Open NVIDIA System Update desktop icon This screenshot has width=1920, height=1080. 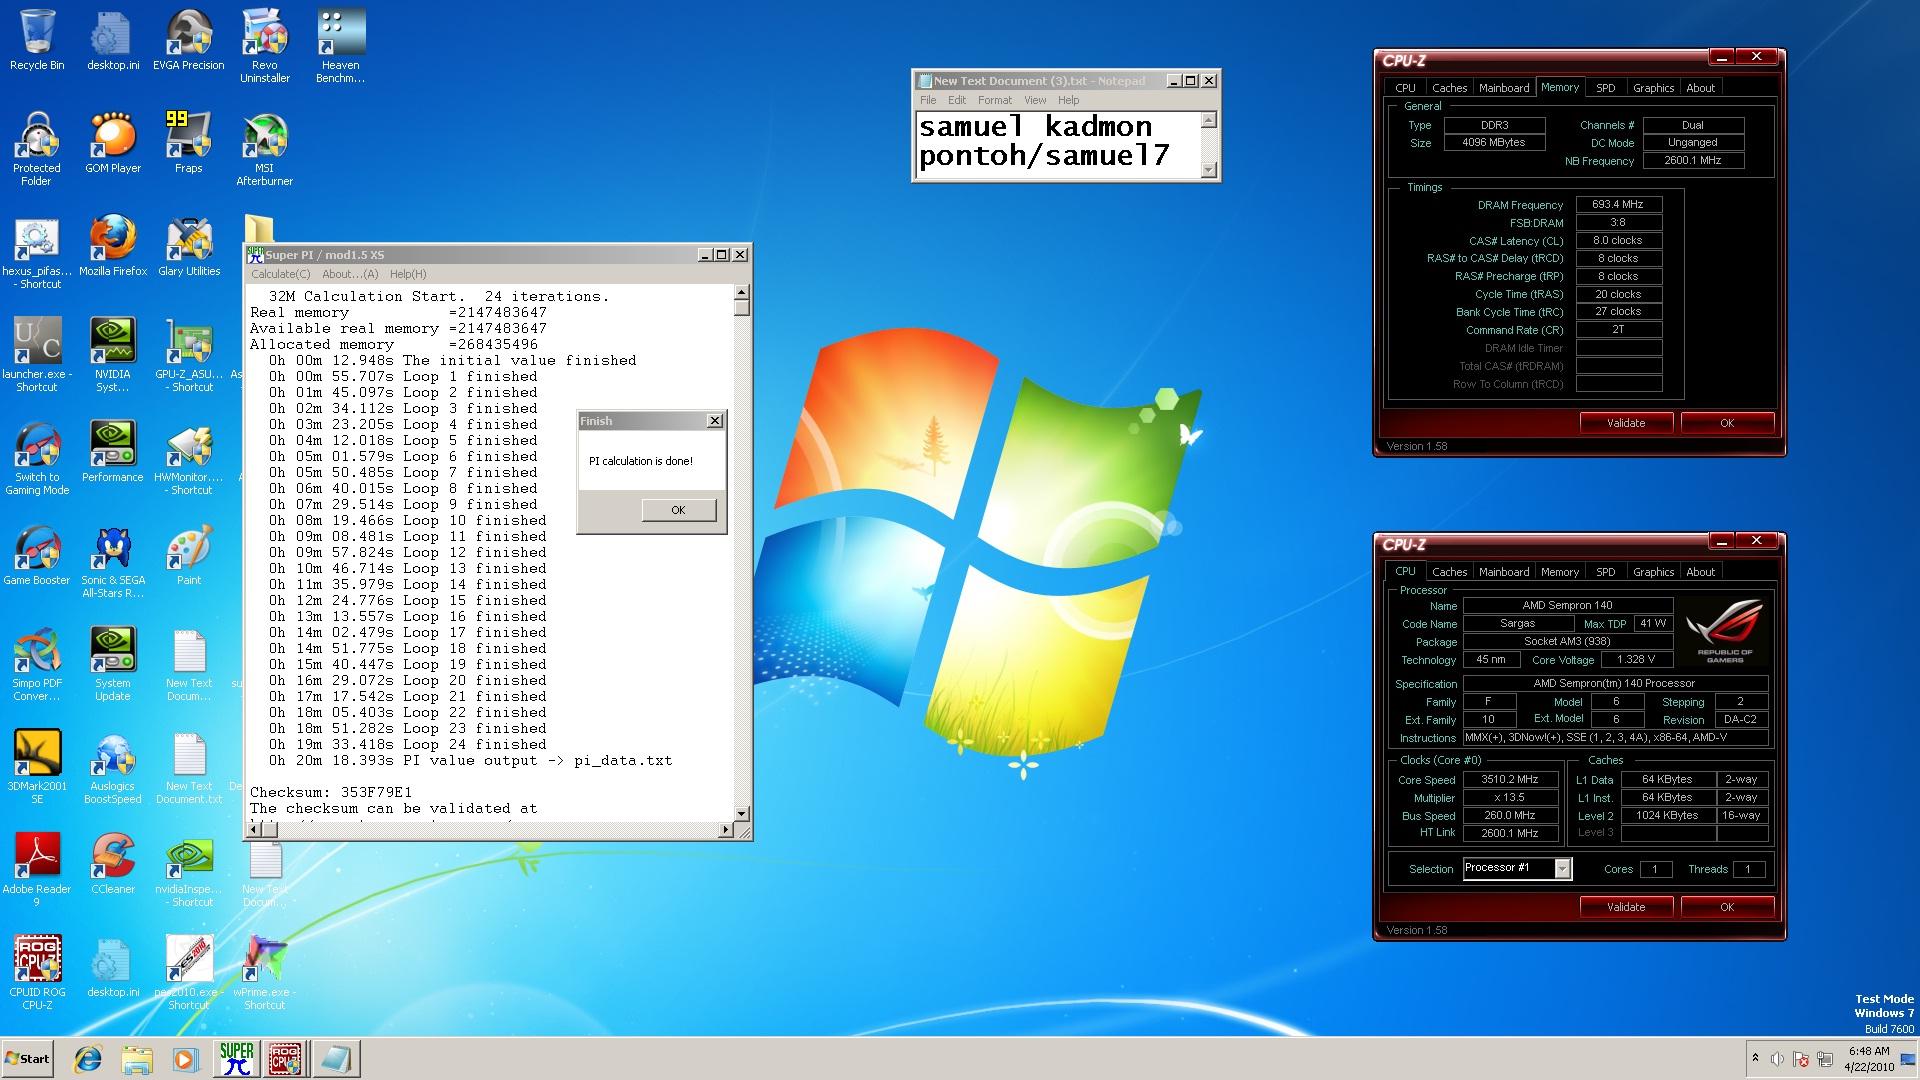point(113,664)
